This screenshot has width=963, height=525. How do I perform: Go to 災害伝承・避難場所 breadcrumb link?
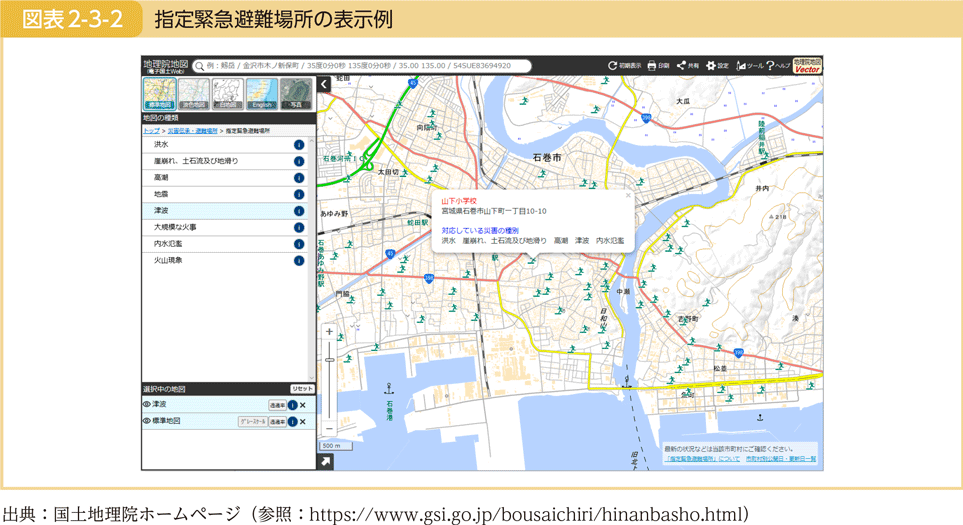click(x=192, y=131)
